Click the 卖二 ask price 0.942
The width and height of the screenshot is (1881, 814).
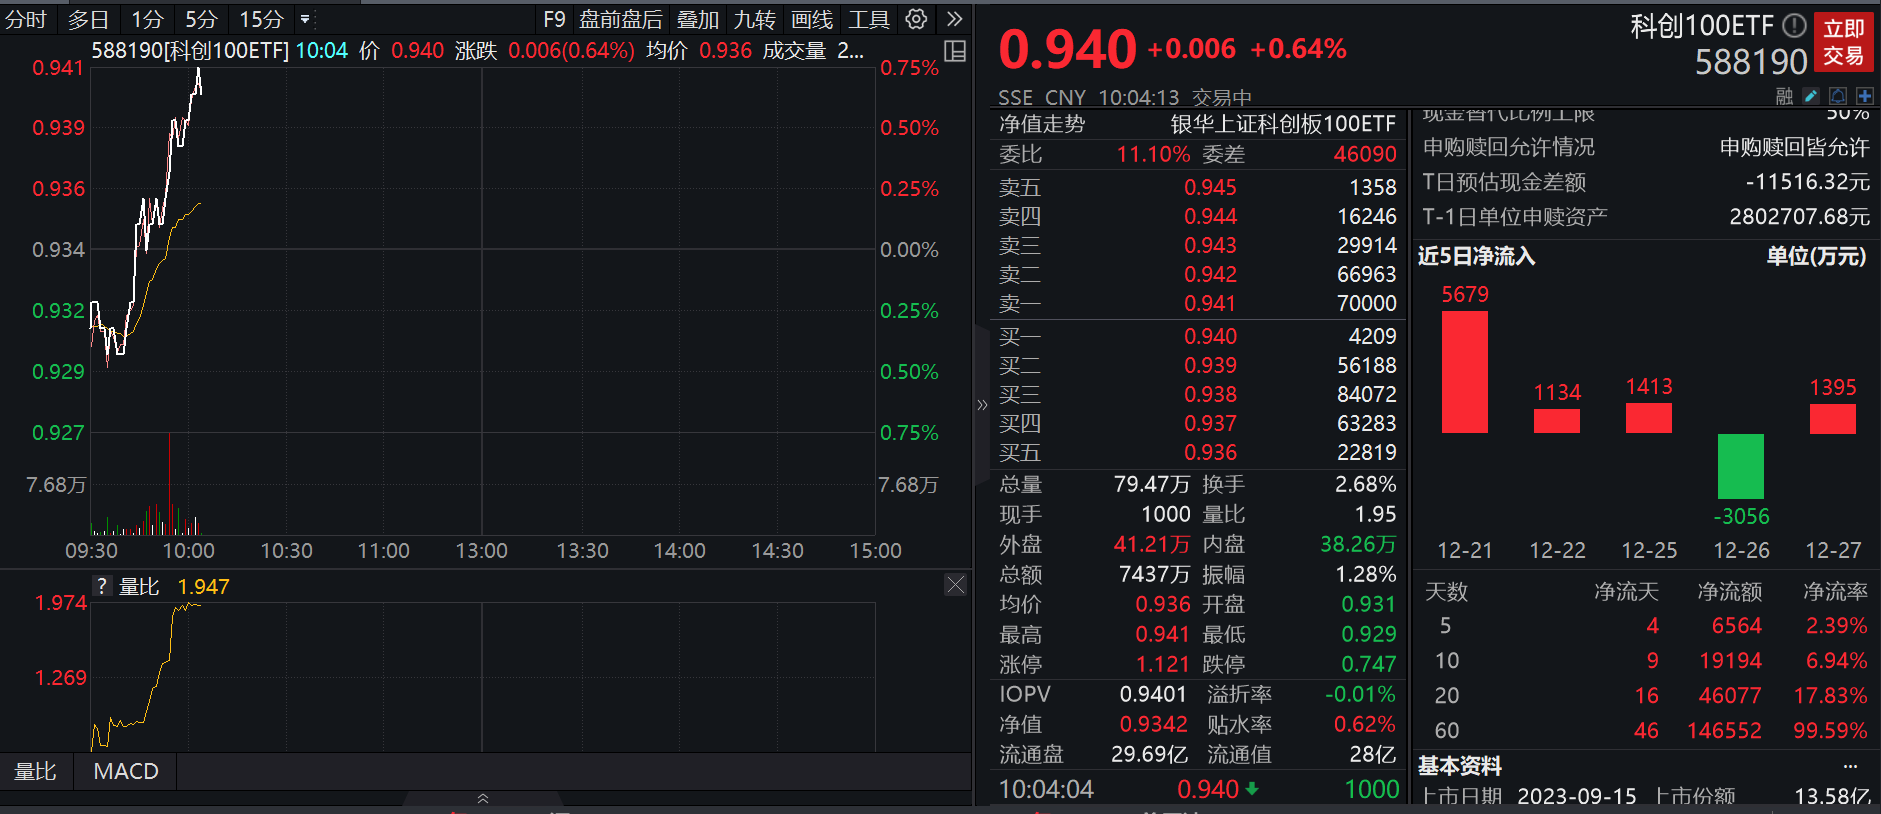pos(1210,274)
